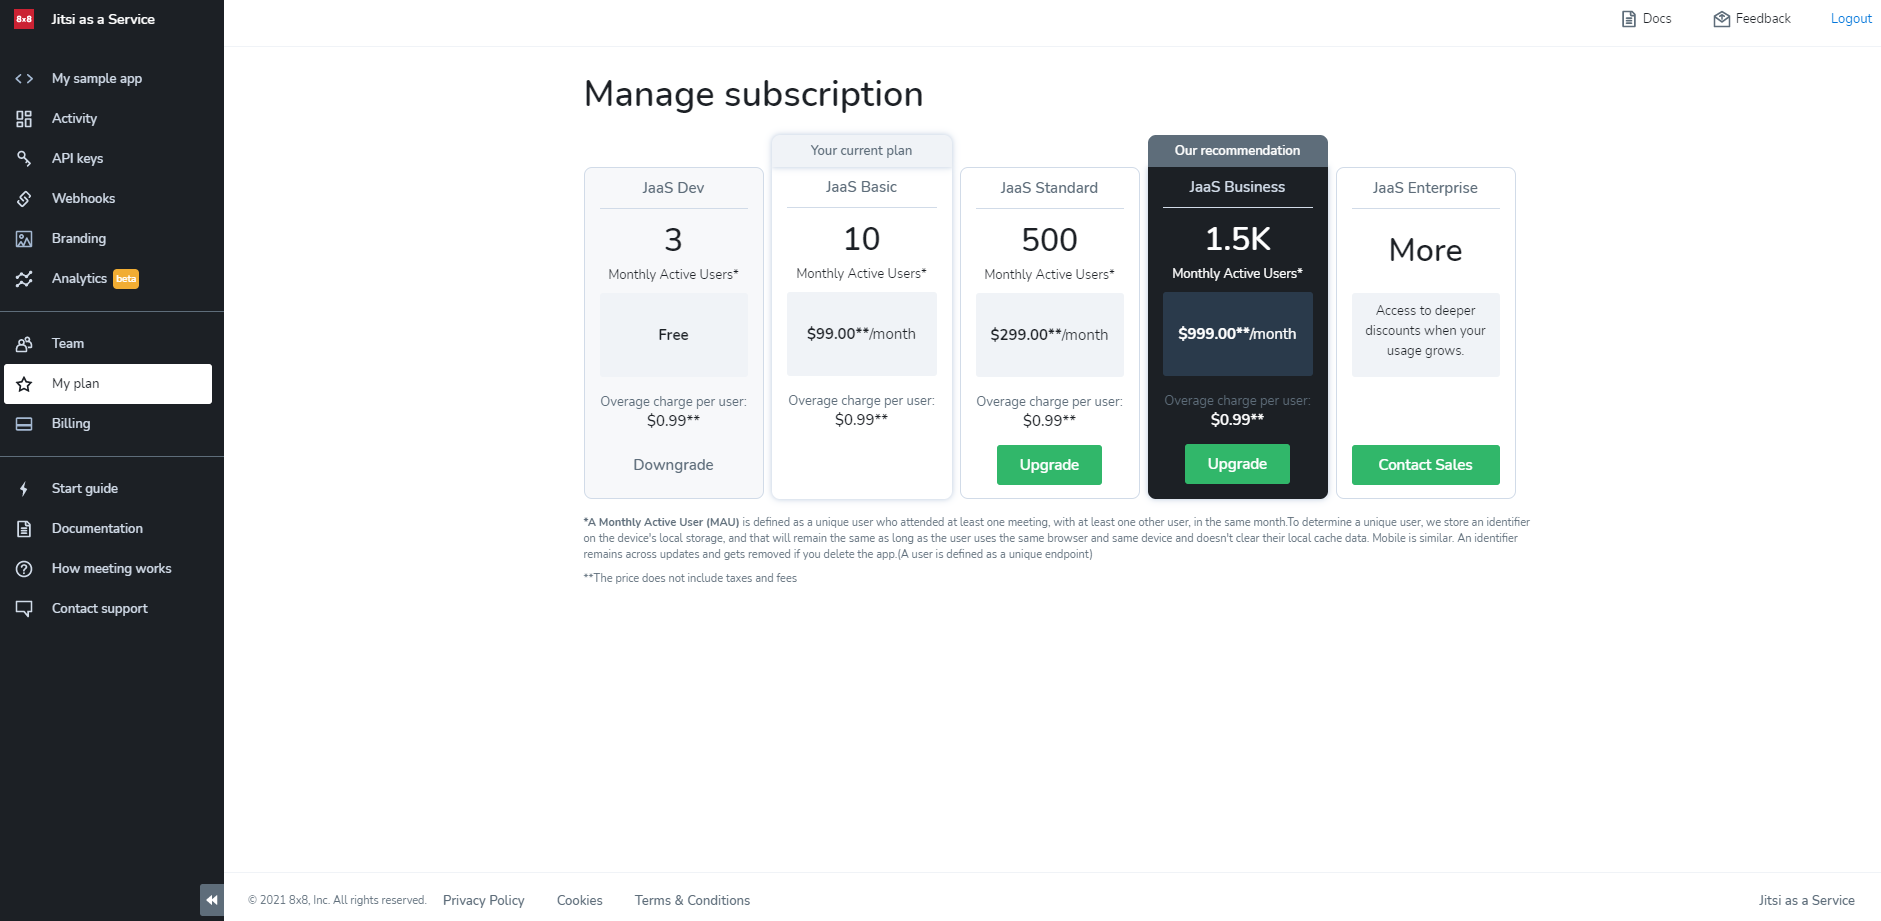
Task: Click the Branding image icon
Action: (x=24, y=239)
